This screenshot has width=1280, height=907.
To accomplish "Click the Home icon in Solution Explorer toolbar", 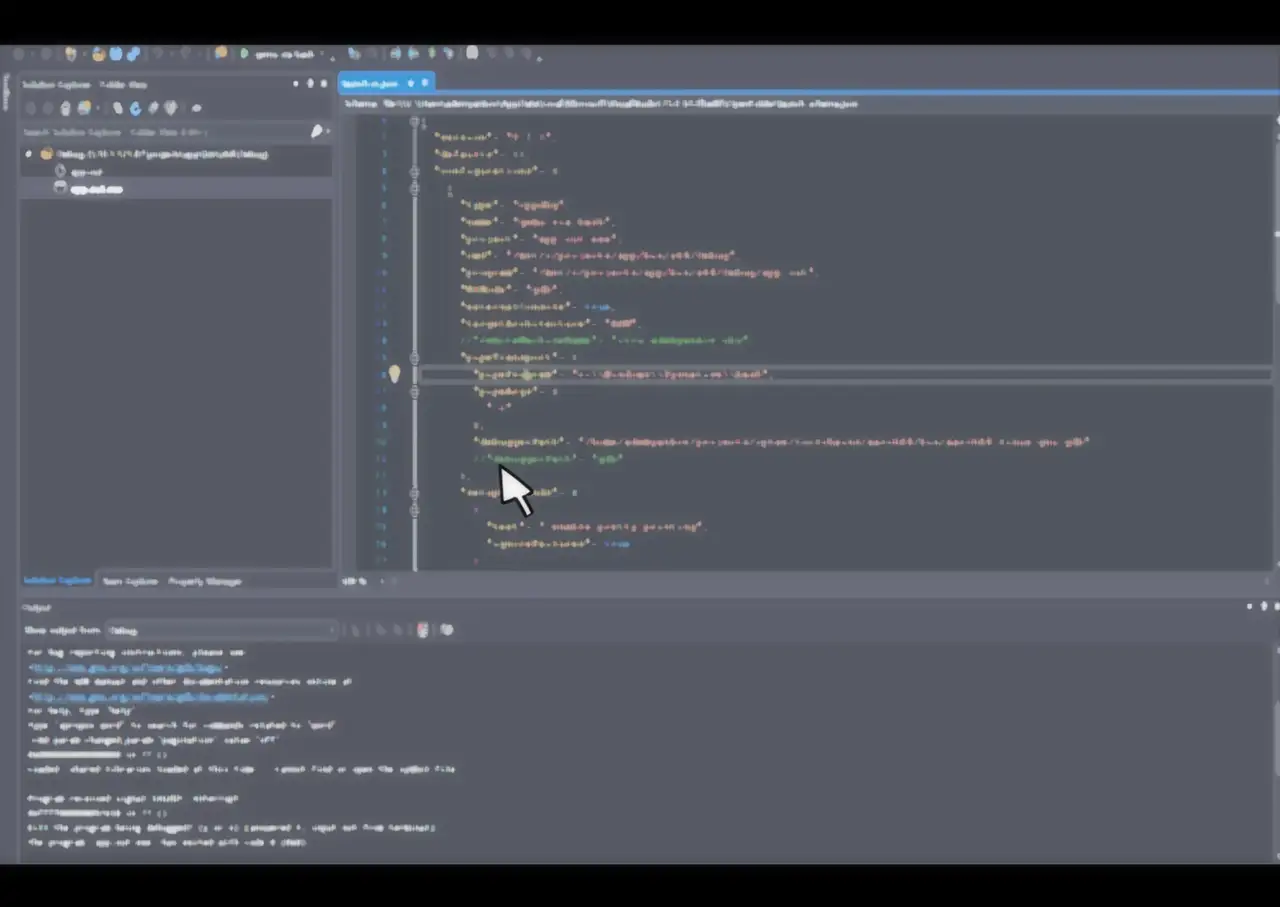I will click(65, 108).
